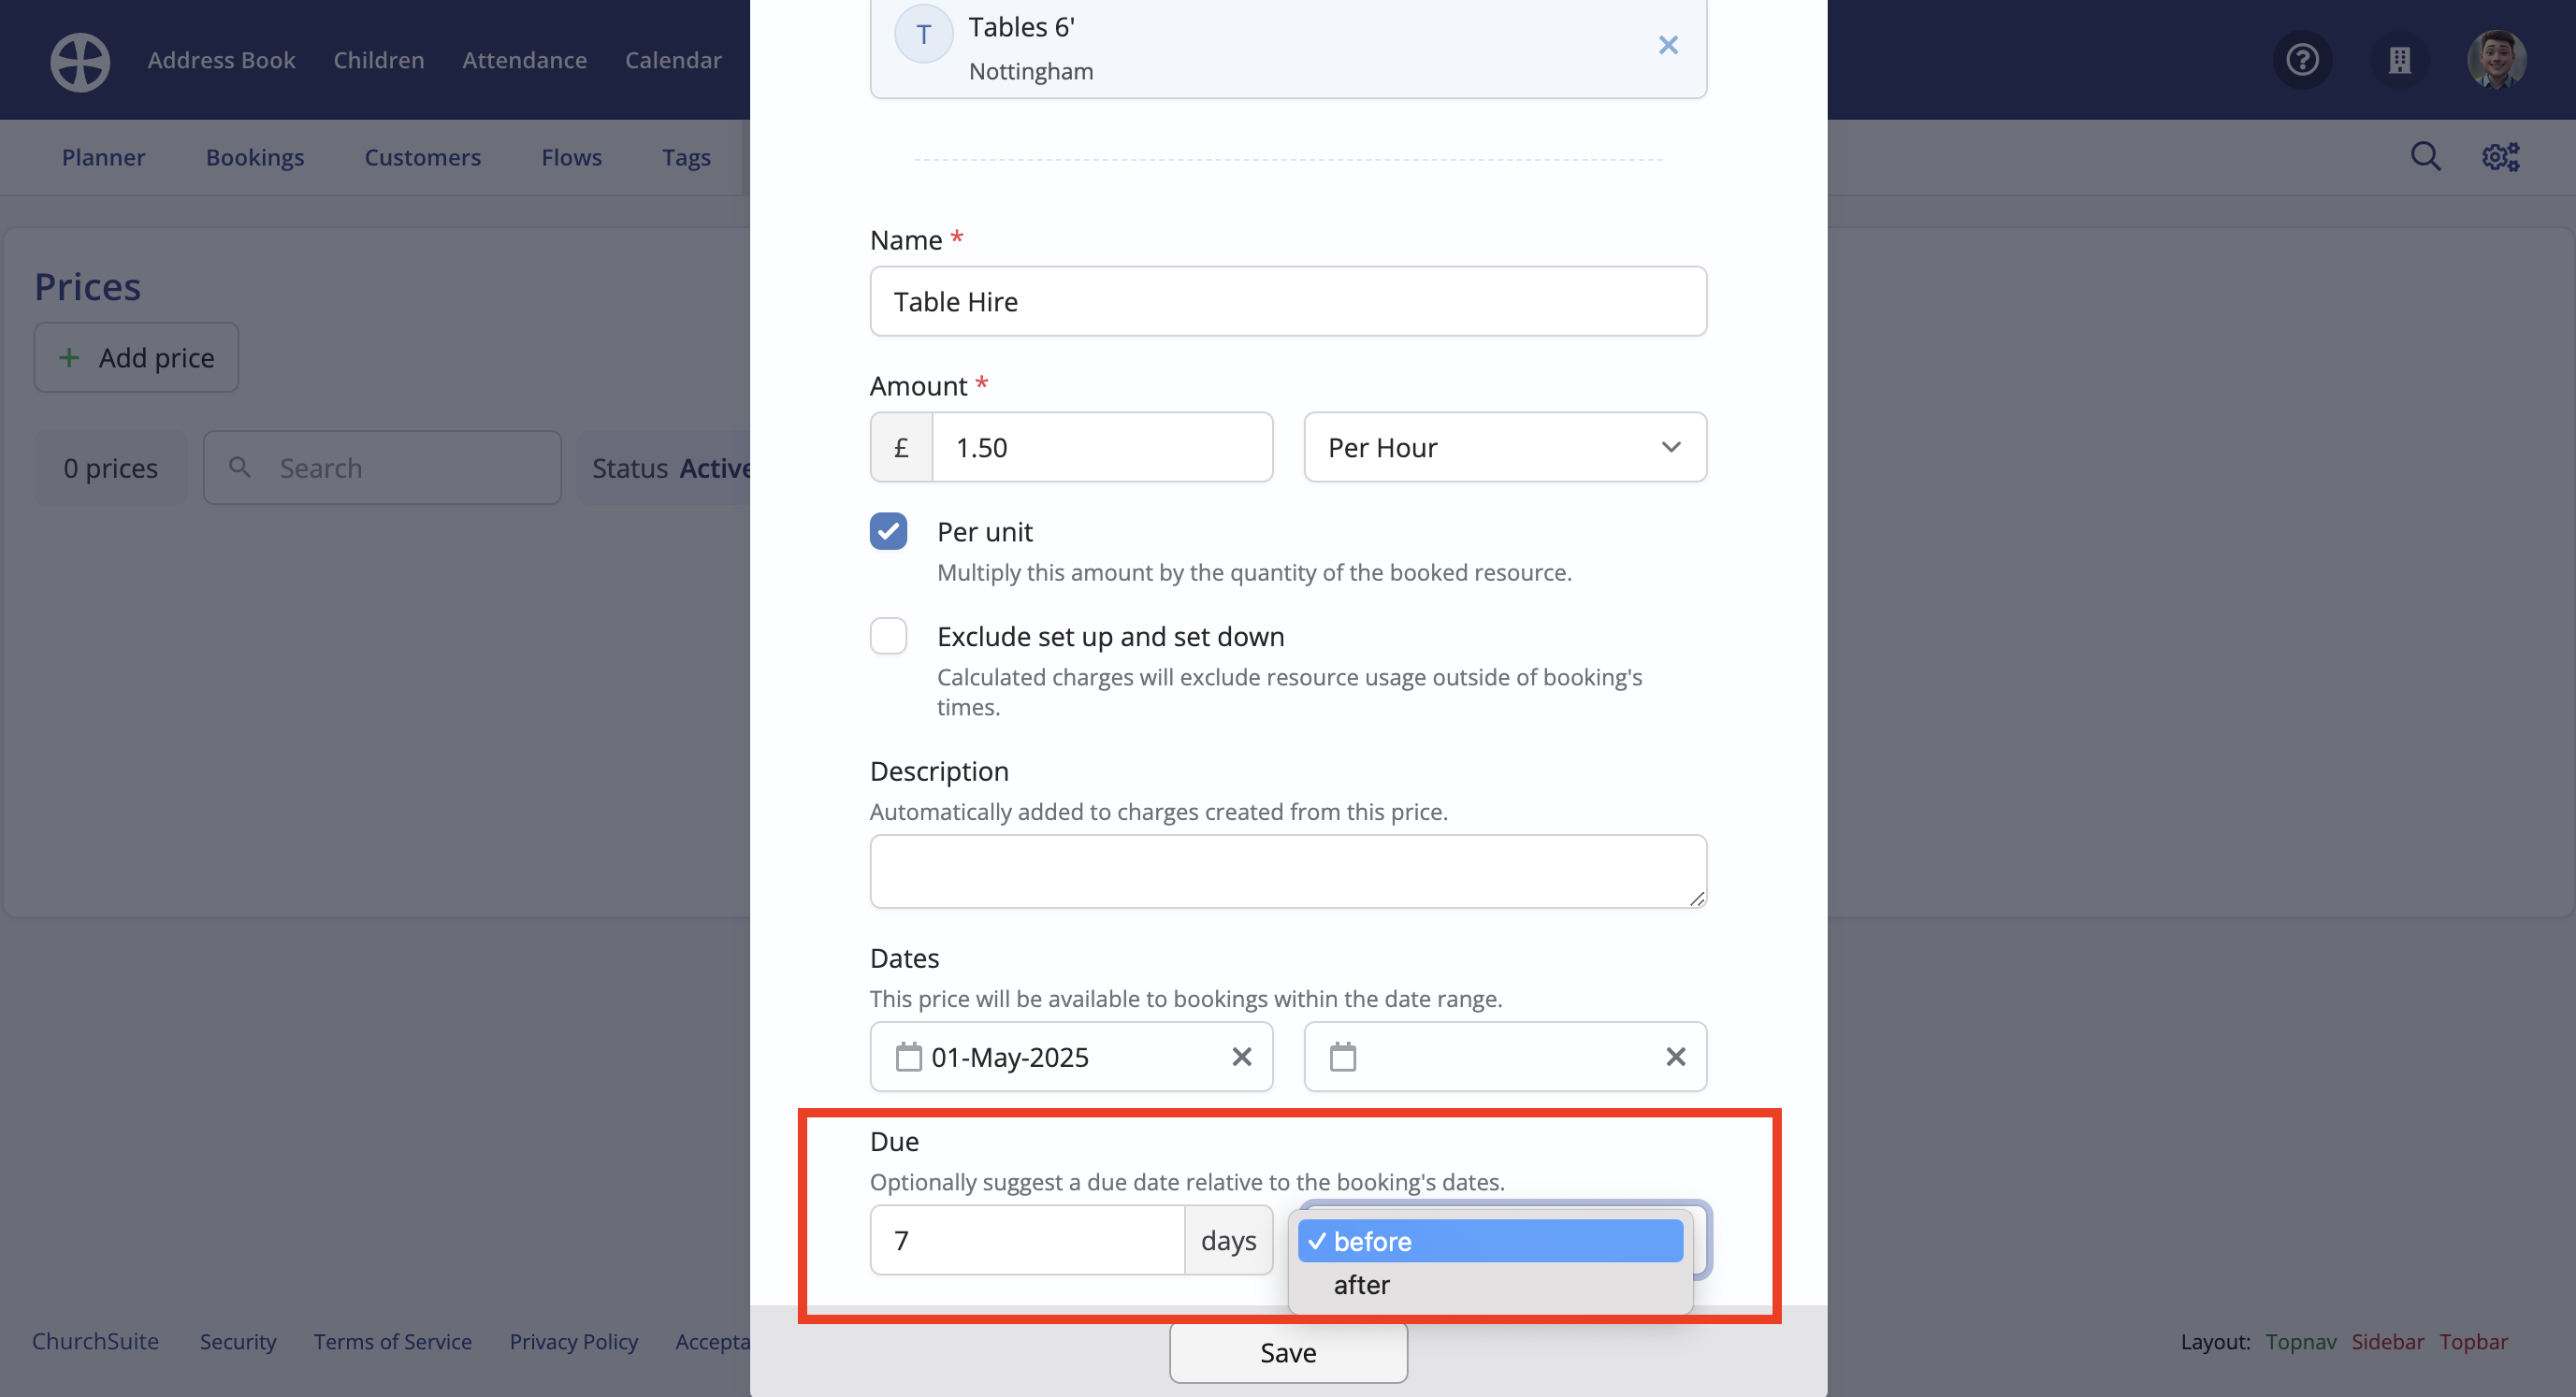Screen dimensions: 2576x1397
Task: Open the Calendar module
Action: click(x=673, y=60)
